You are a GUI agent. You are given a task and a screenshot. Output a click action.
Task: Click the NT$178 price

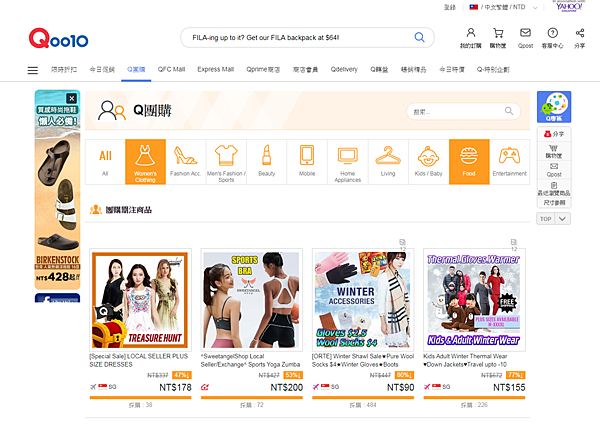[175, 388]
